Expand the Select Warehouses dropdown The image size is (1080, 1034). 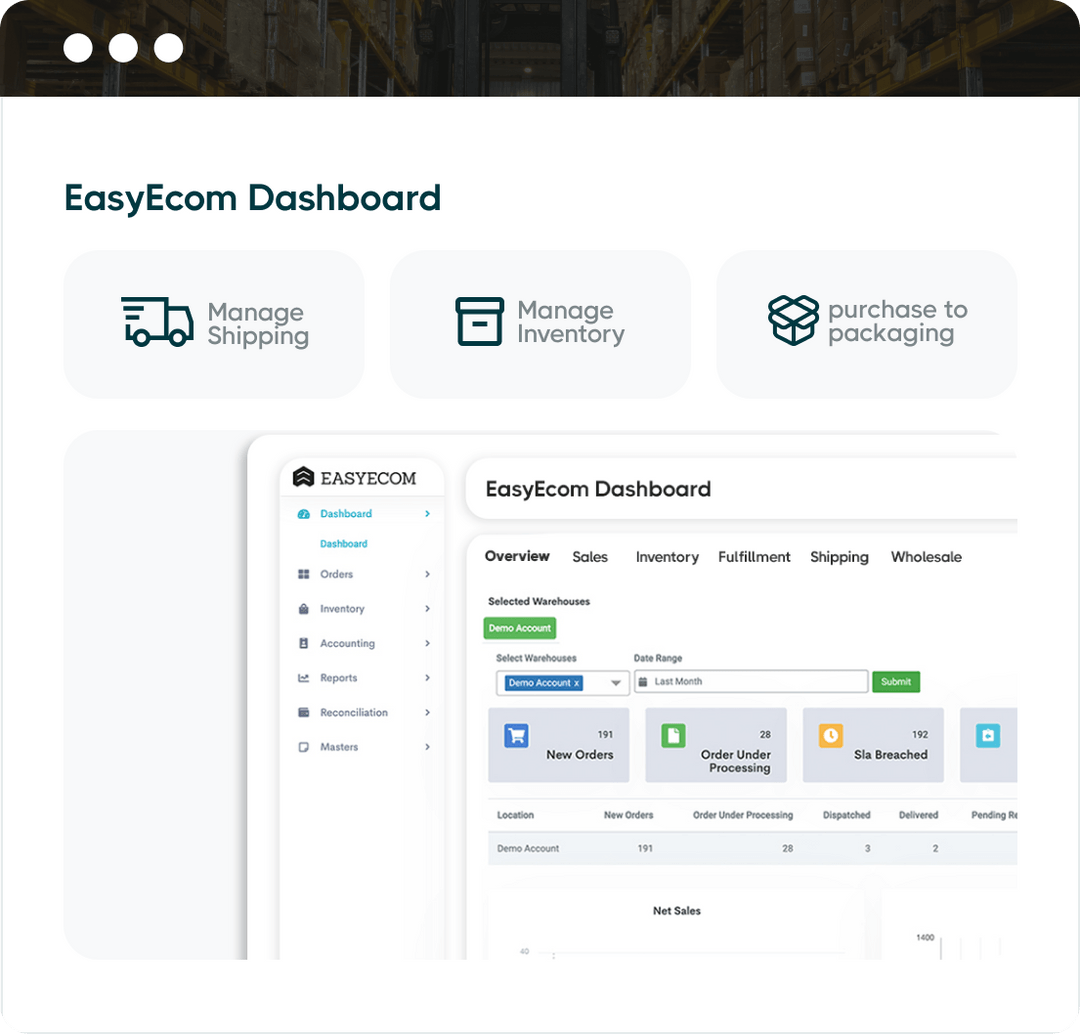[x=614, y=682]
